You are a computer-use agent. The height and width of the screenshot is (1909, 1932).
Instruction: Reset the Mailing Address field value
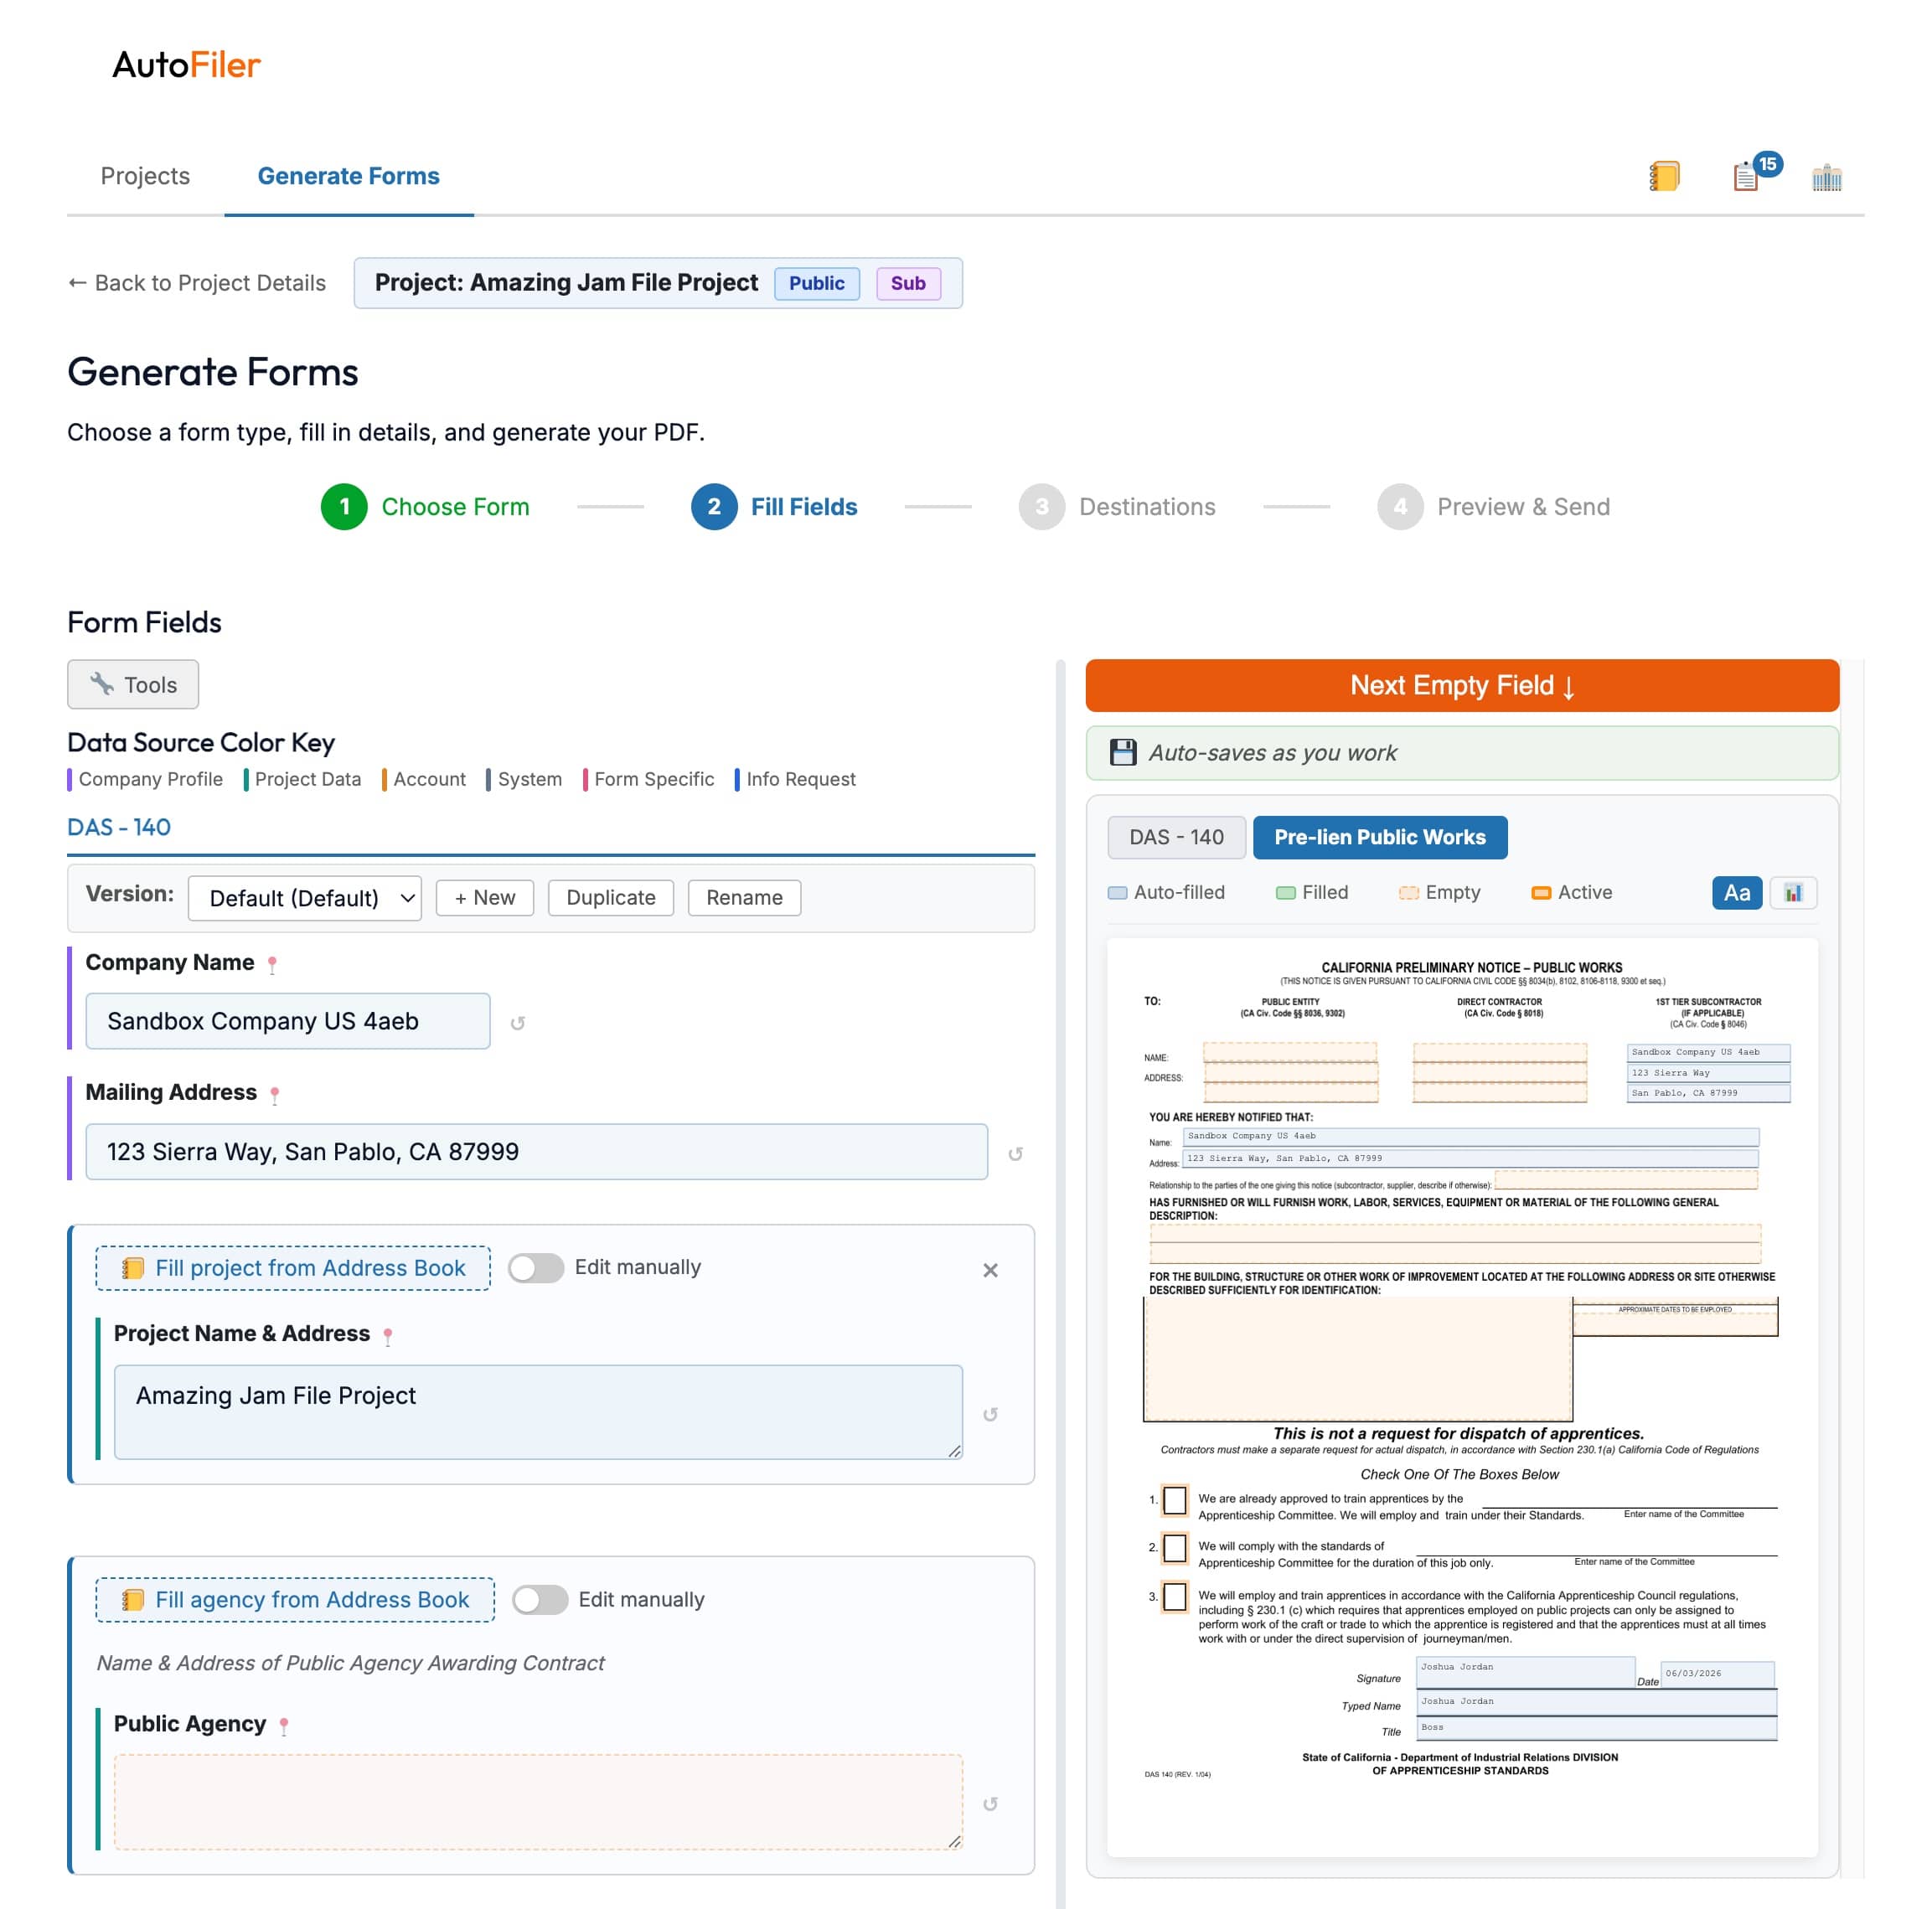pos(1015,1153)
